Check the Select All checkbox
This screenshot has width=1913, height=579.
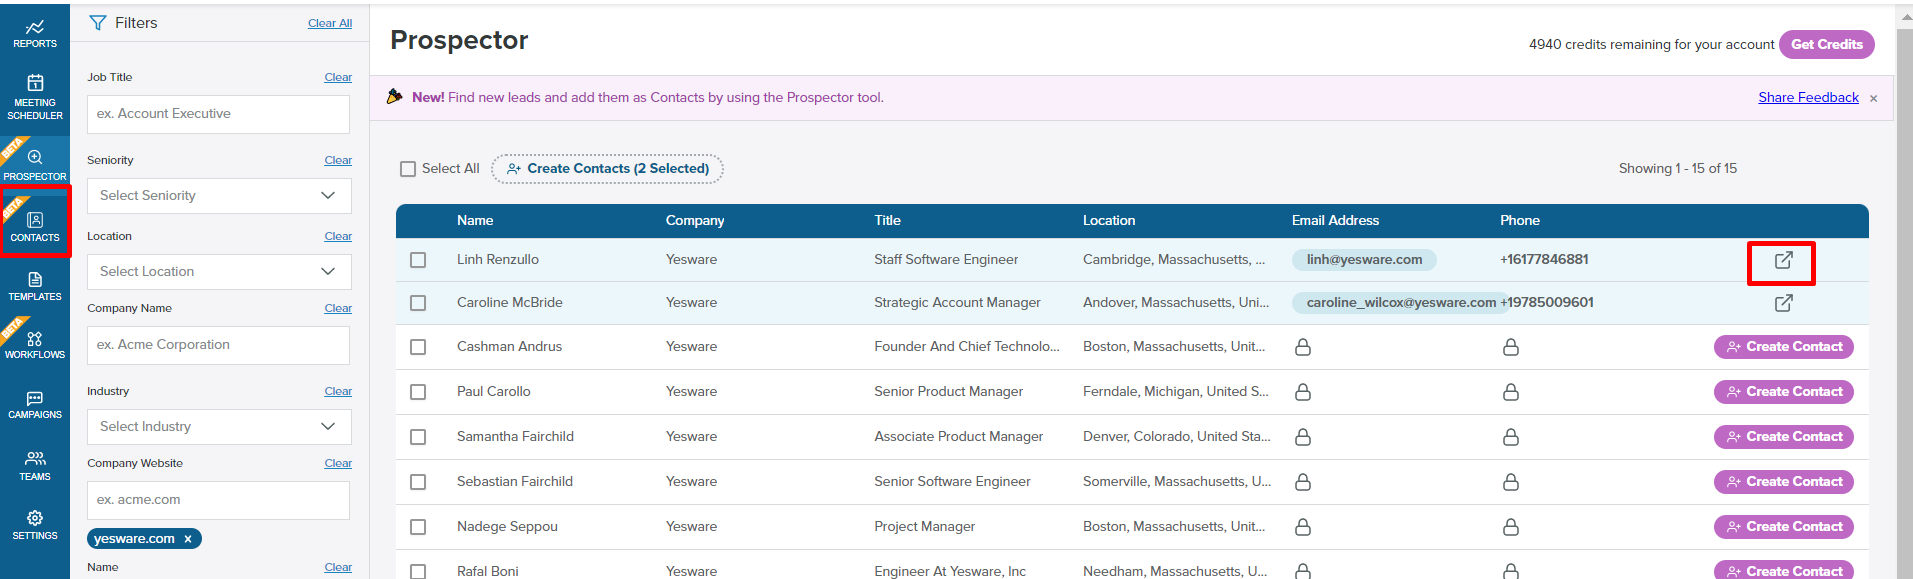click(408, 169)
